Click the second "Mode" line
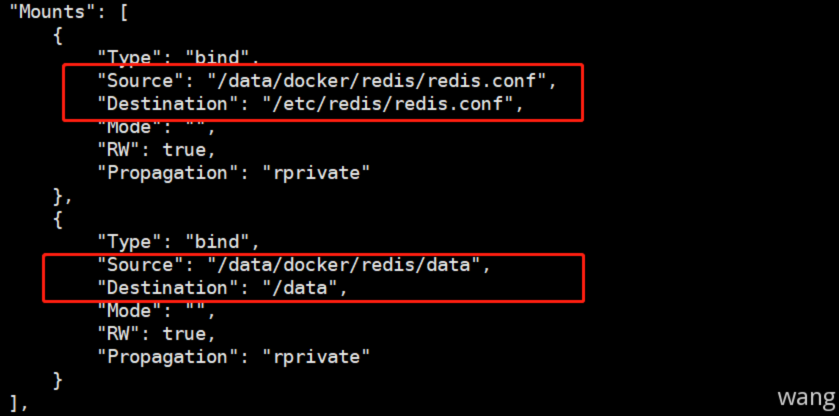The image size is (839, 416). [155, 311]
